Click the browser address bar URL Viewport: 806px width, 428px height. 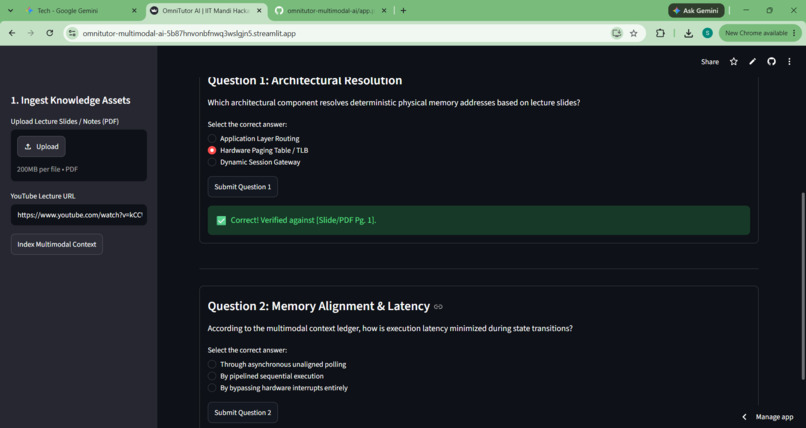(189, 33)
